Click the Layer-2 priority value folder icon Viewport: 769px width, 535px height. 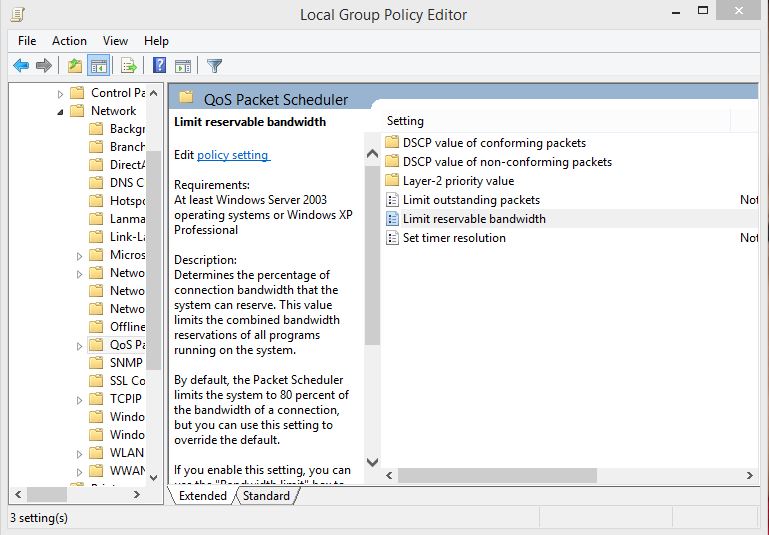392,180
